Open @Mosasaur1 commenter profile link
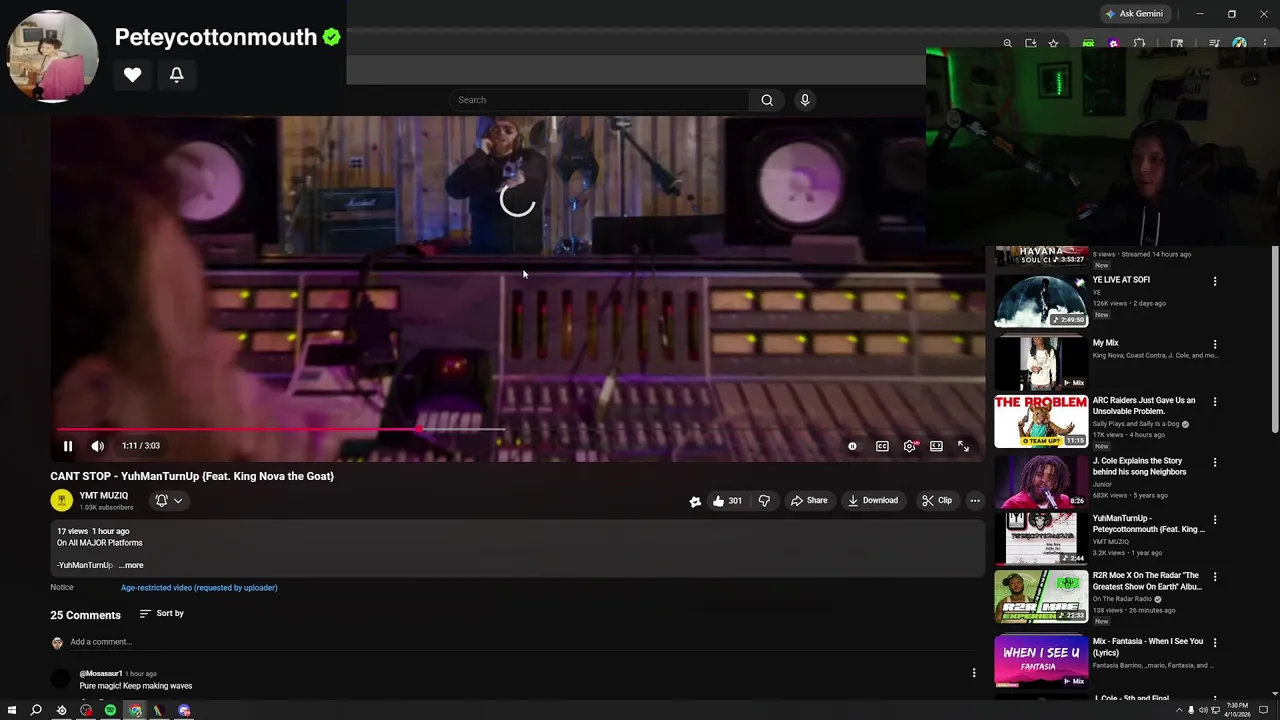 101,674
